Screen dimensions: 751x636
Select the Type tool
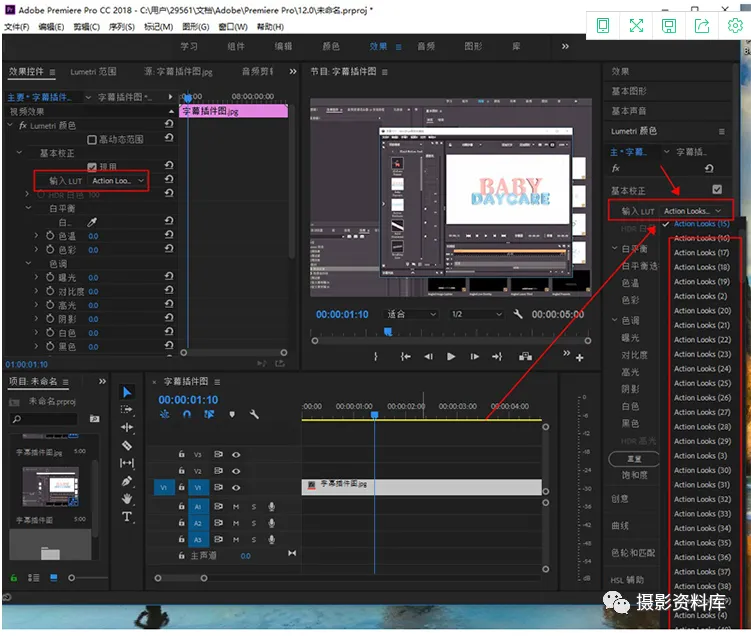[x=127, y=517]
